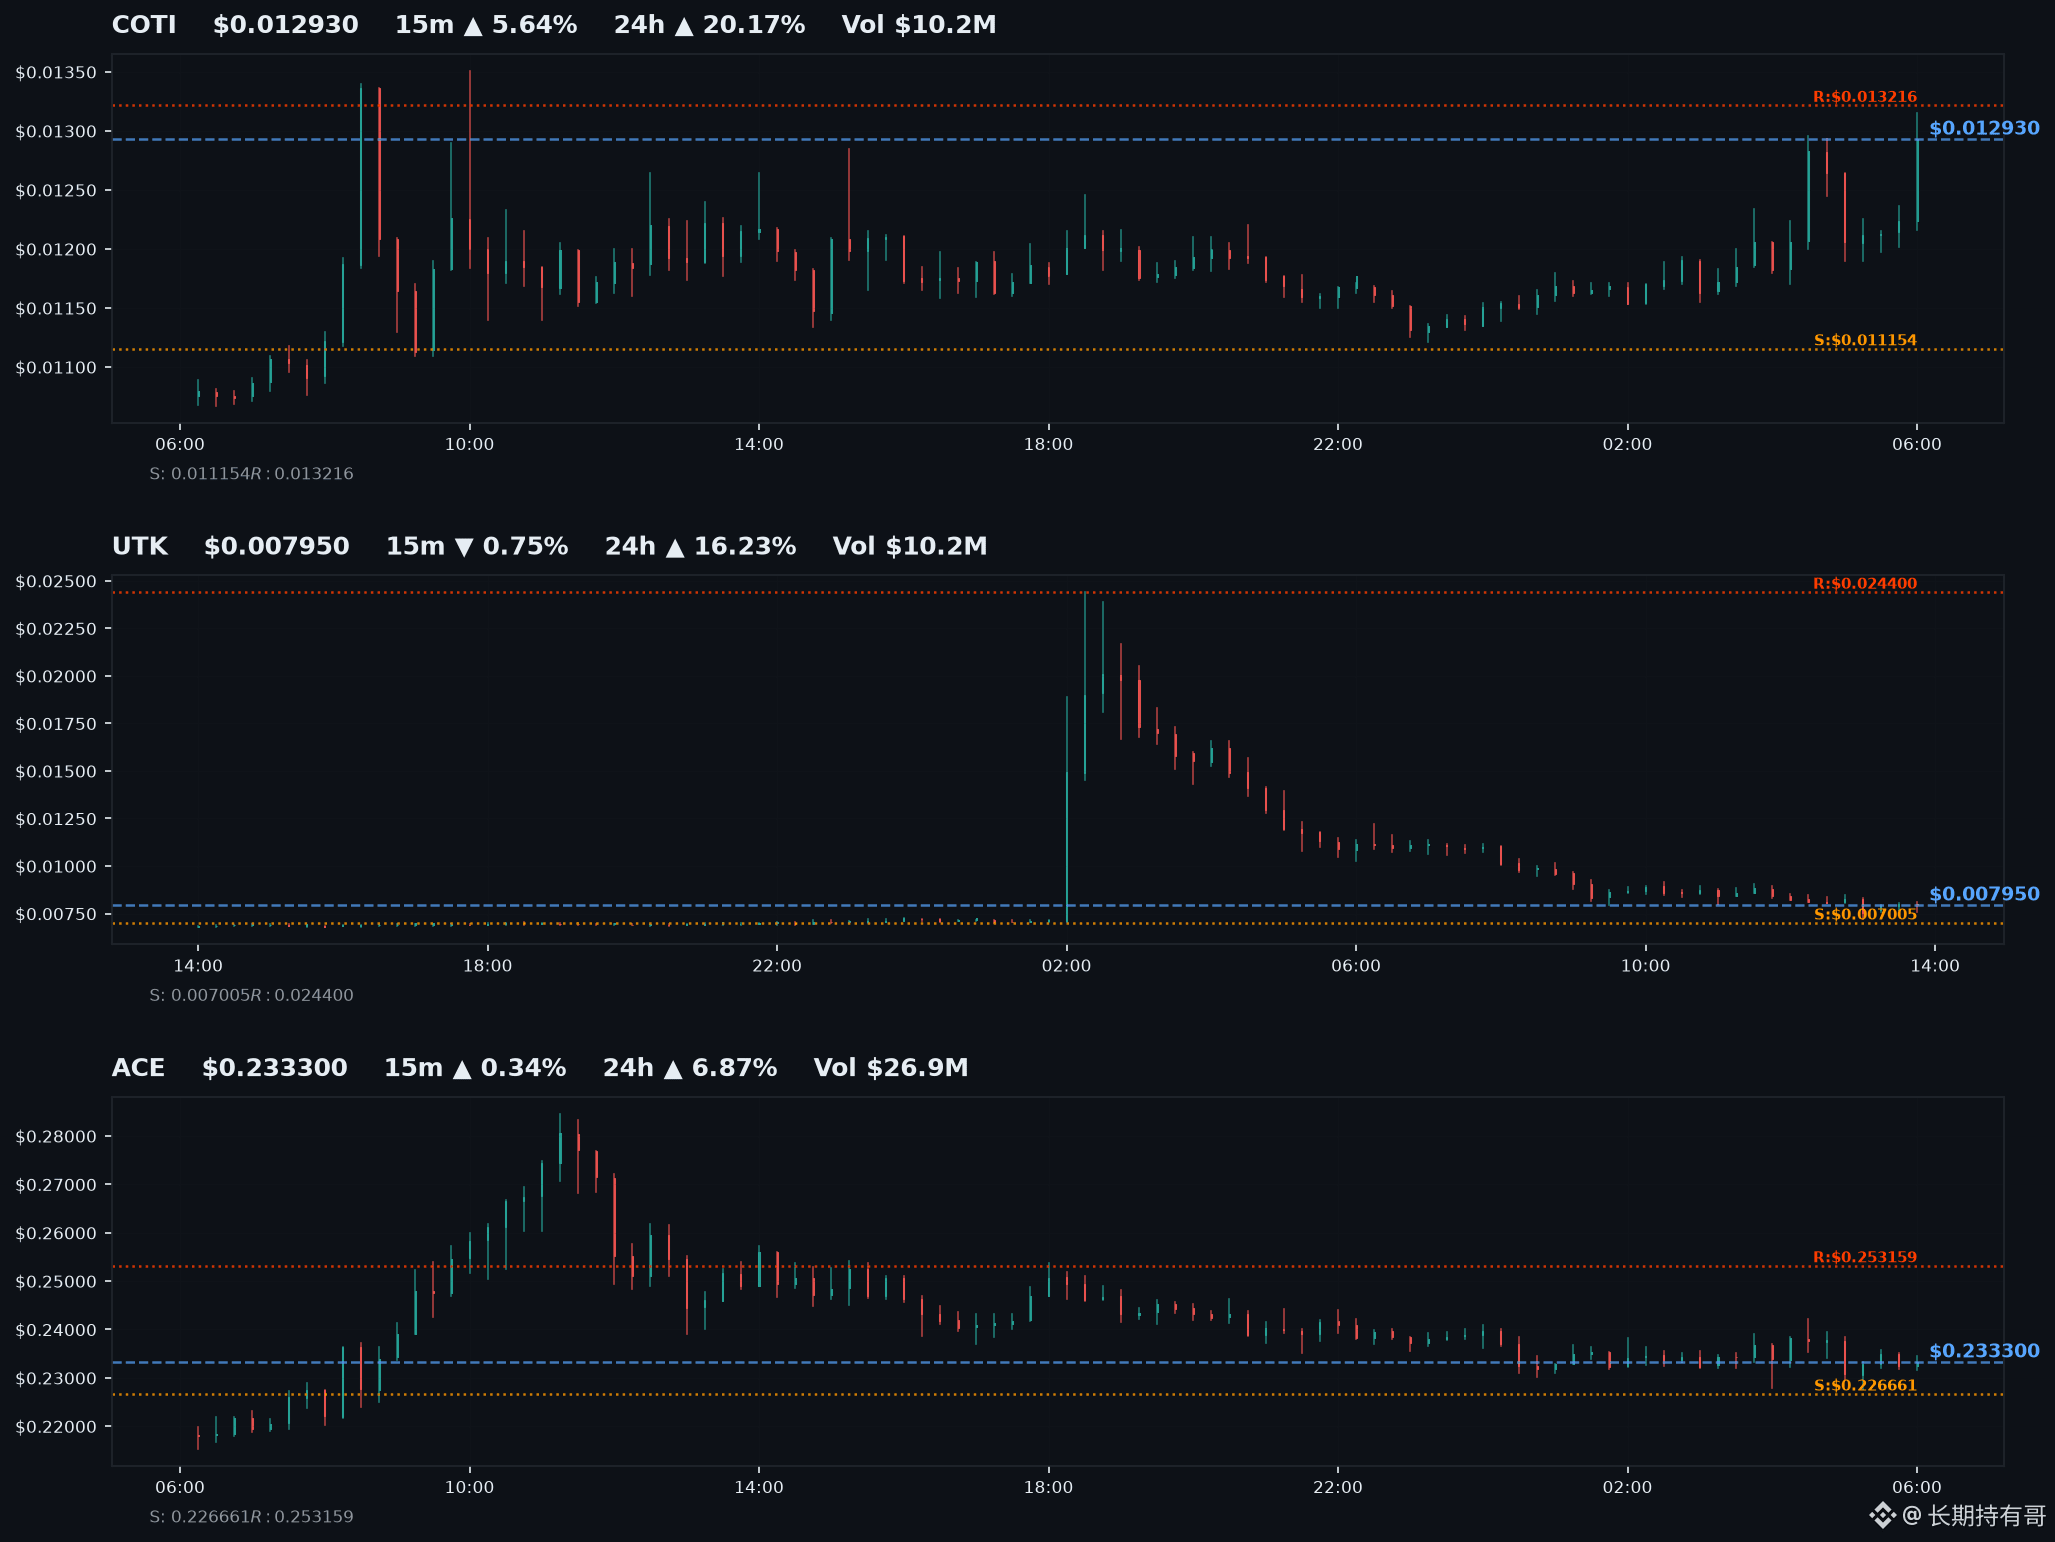Select UTK footnote S: 0.007005R : 0.024400
The image size is (2055, 1542).
pyautogui.click(x=251, y=996)
